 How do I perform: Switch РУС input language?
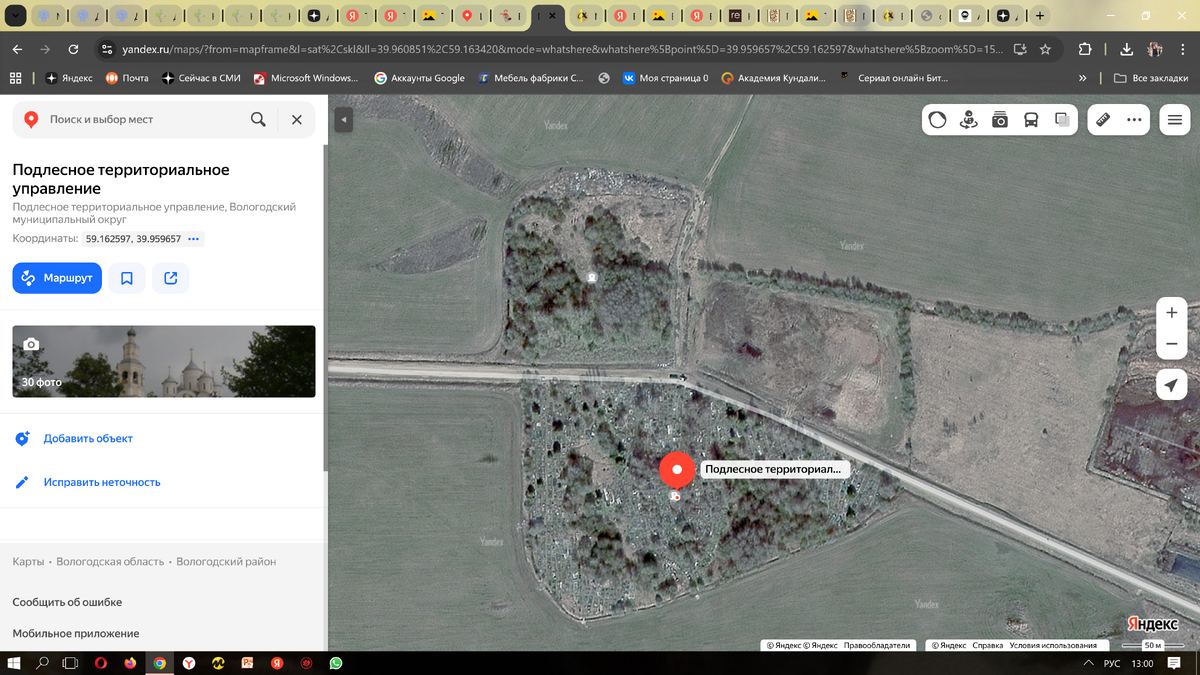[x=1112, y=663]
